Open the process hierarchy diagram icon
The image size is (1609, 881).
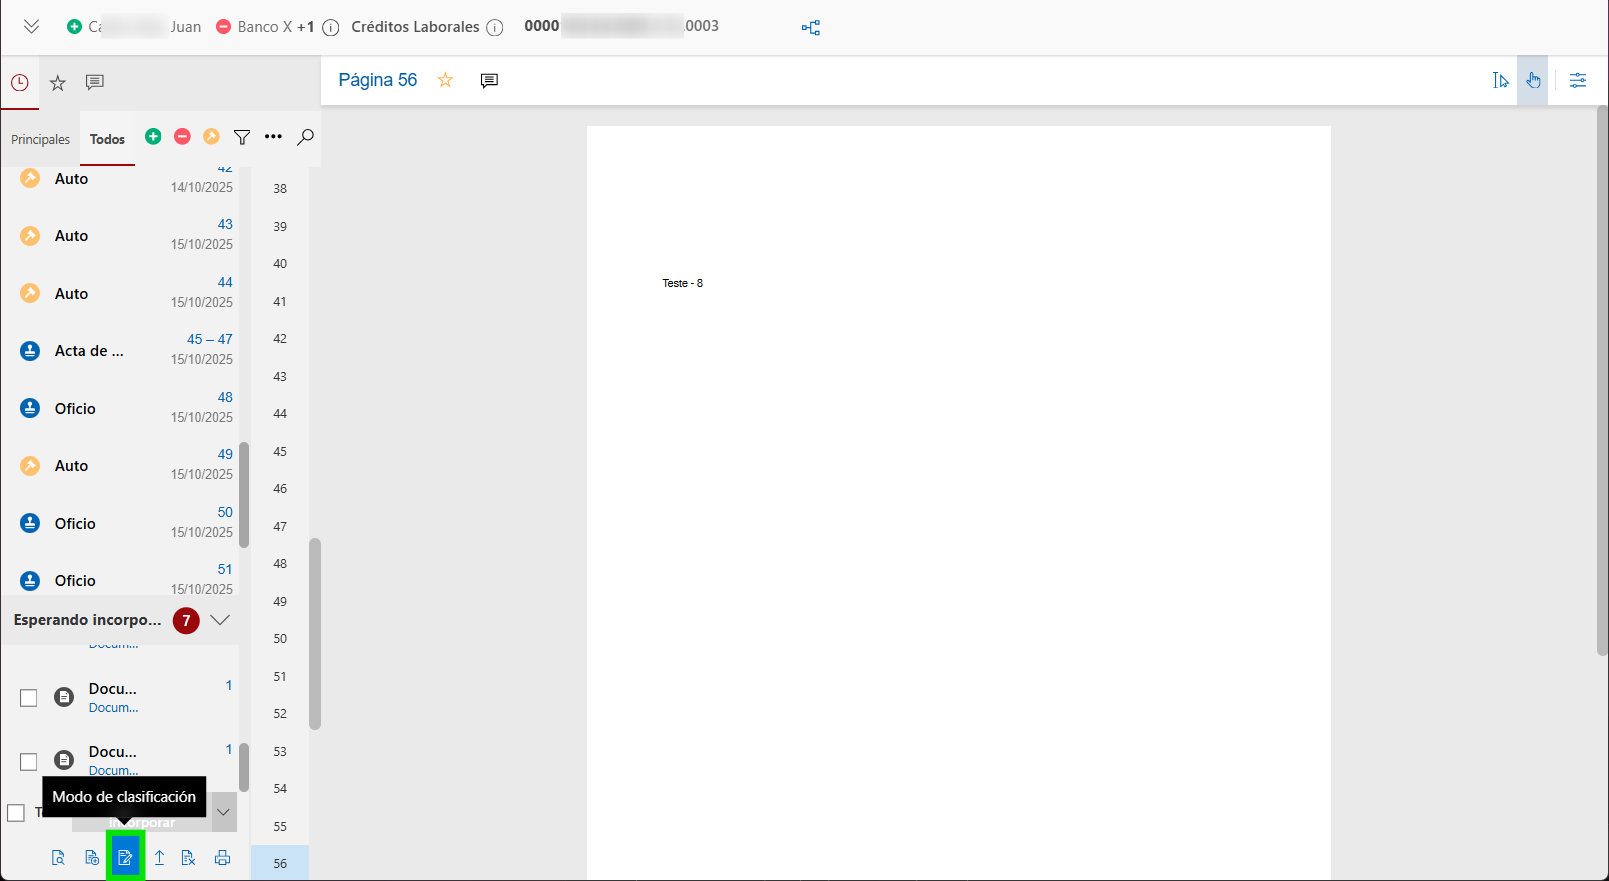point(811,28)
